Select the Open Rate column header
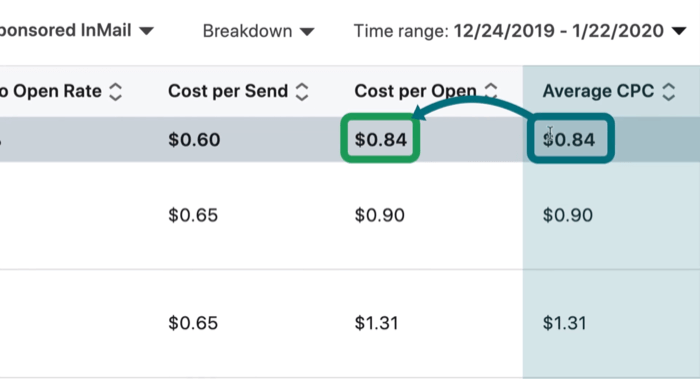This screenshot has width=700, height=379. click(x=51, y=91)
